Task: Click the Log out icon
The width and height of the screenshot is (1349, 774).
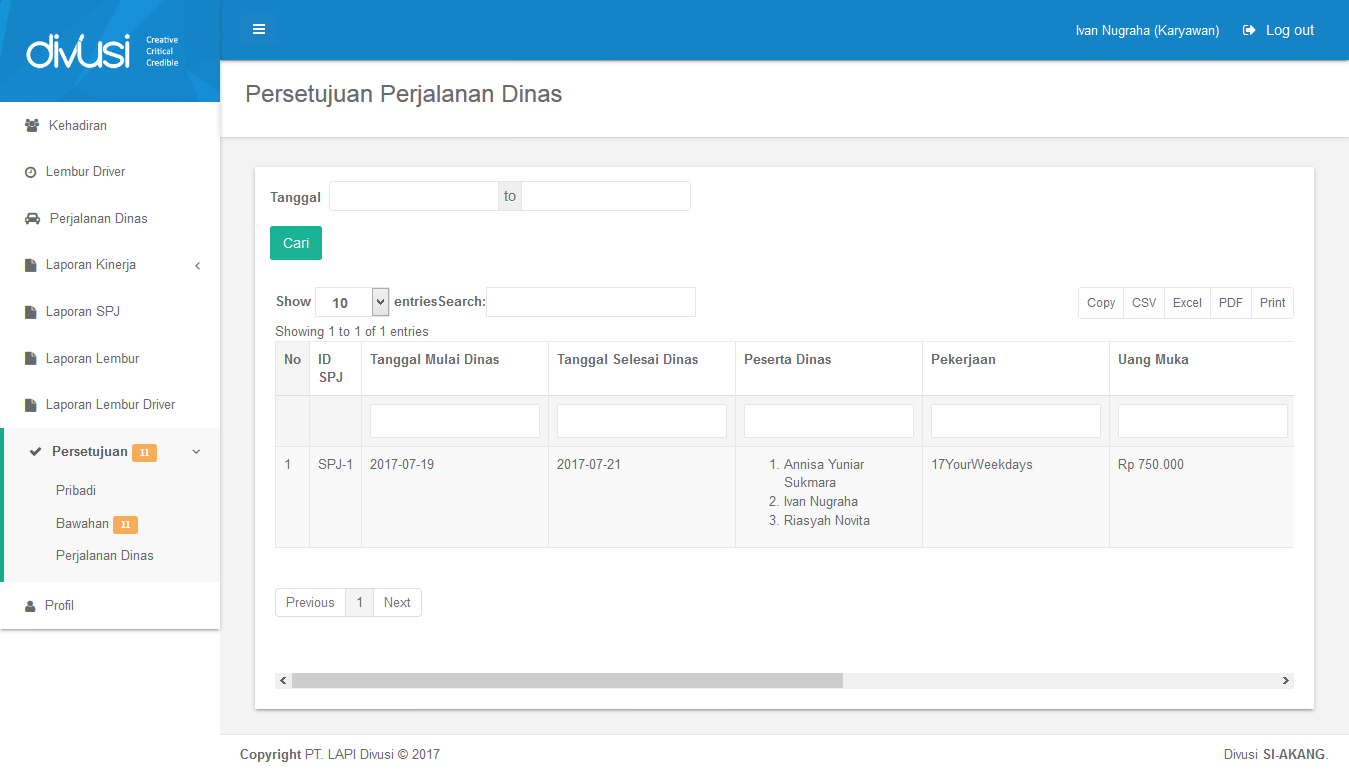Action: coord(1249,30)
